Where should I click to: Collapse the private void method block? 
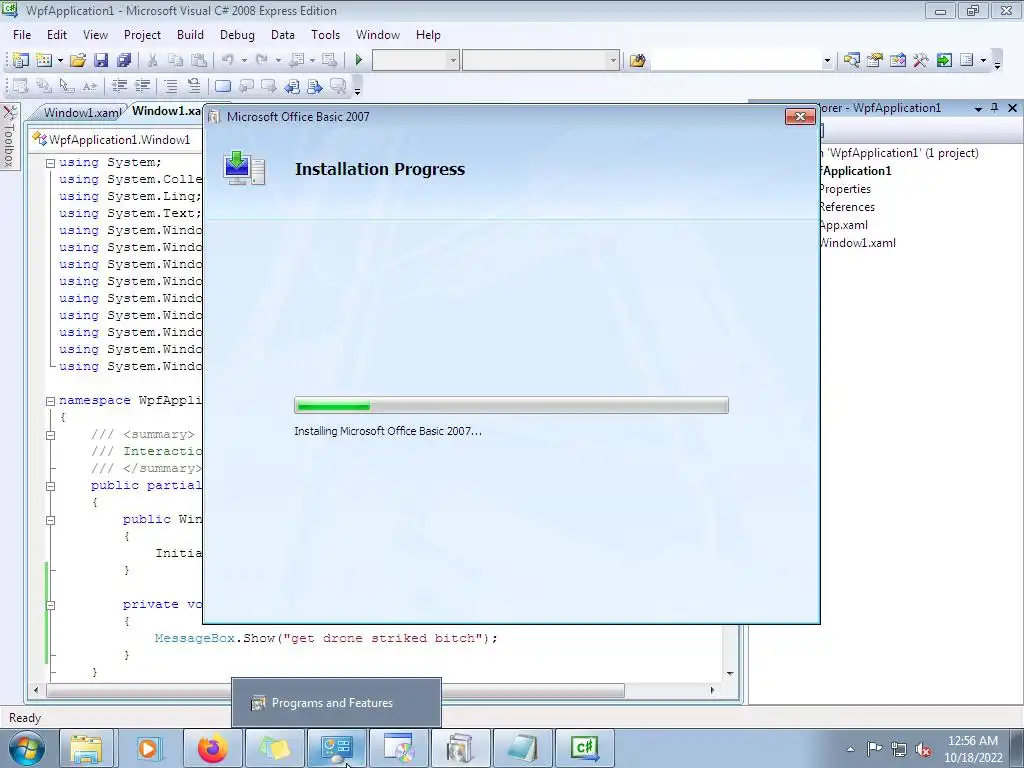coord(50,605)
